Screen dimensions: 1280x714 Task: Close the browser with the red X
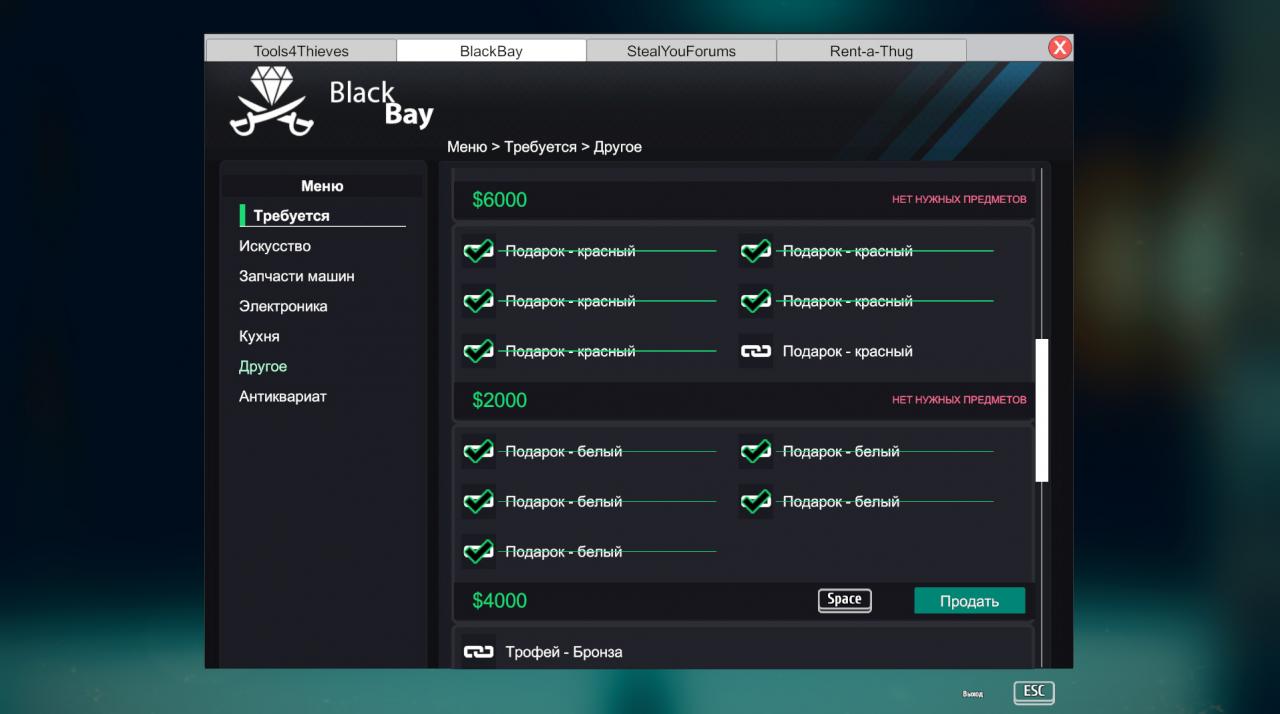[x=1059, y=47]
